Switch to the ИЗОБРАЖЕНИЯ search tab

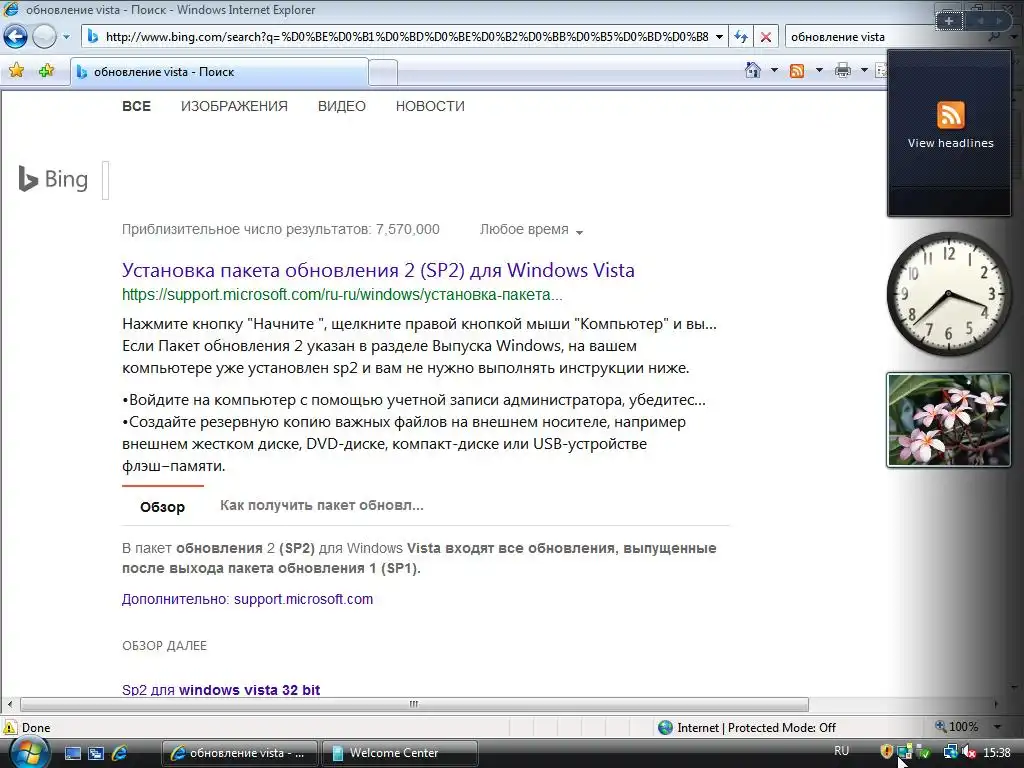(234, 106)
